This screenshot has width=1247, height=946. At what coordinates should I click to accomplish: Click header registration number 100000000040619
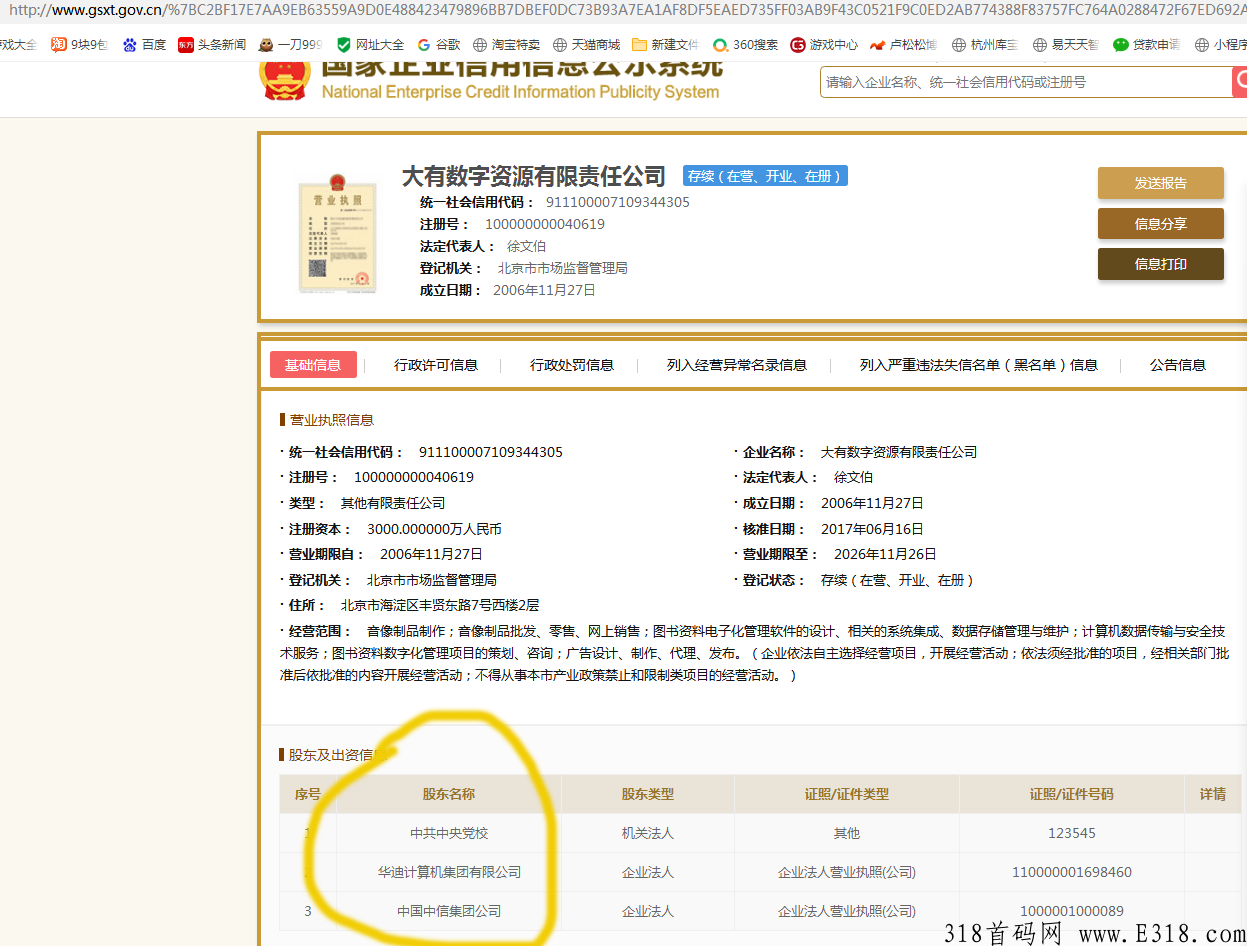[544, 224]
